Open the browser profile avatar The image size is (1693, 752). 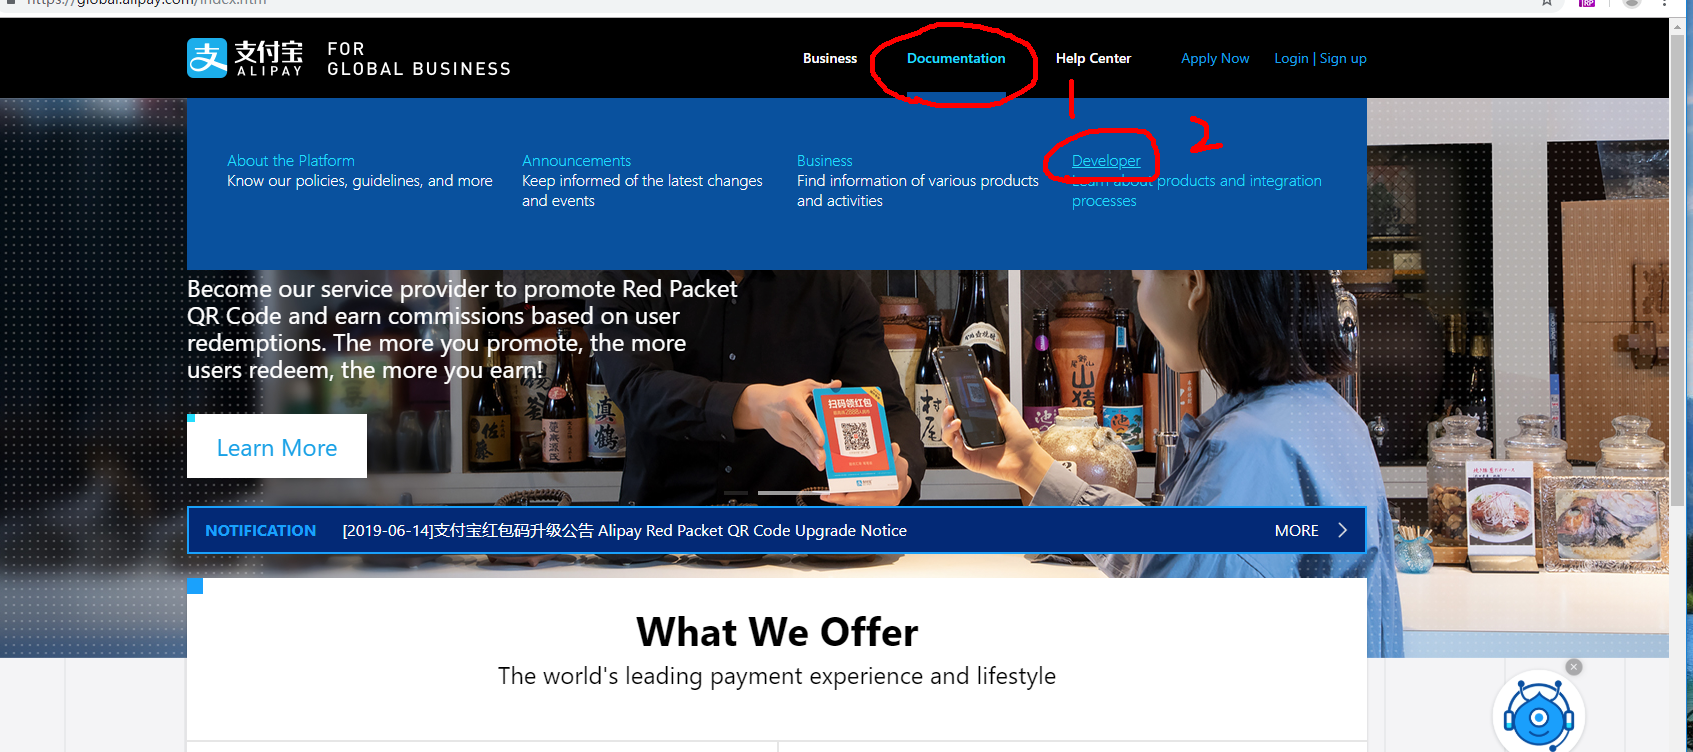[x=1632, y=3]
